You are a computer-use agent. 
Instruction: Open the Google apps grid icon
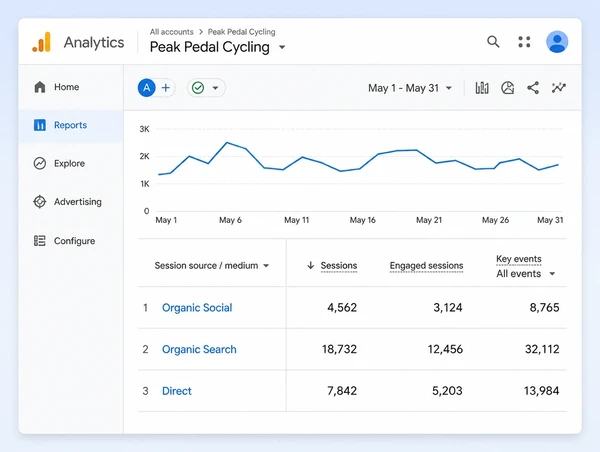[x=524, y=42]
